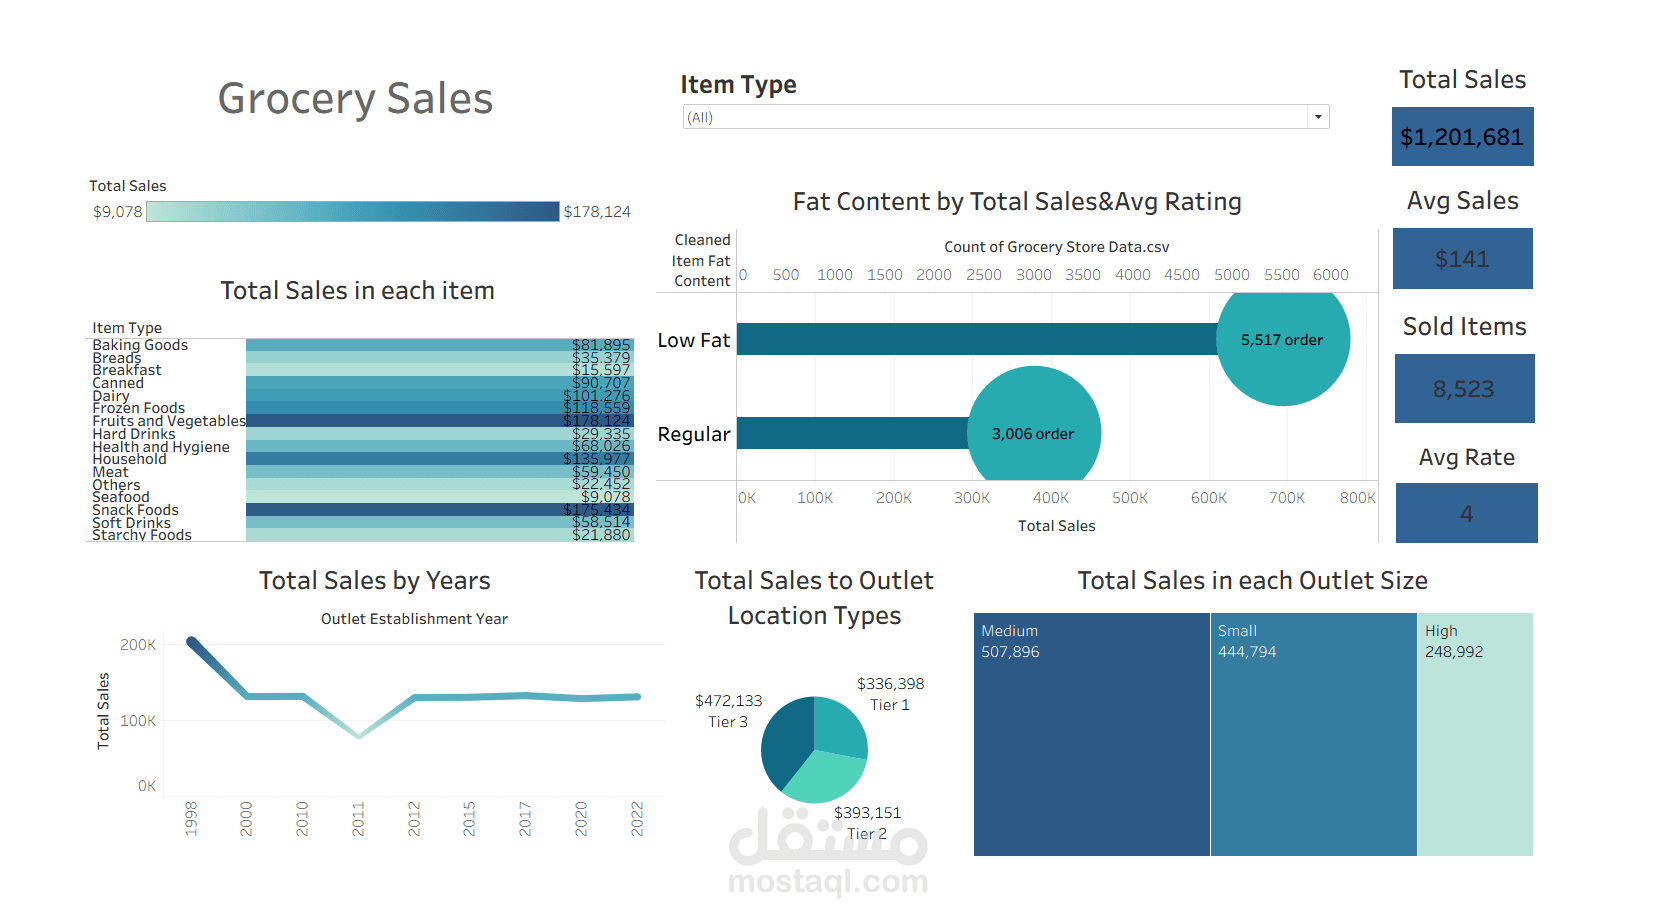Click the Snack Foods $175,434 bar
1657x917 pixels.
pos(440,510)
